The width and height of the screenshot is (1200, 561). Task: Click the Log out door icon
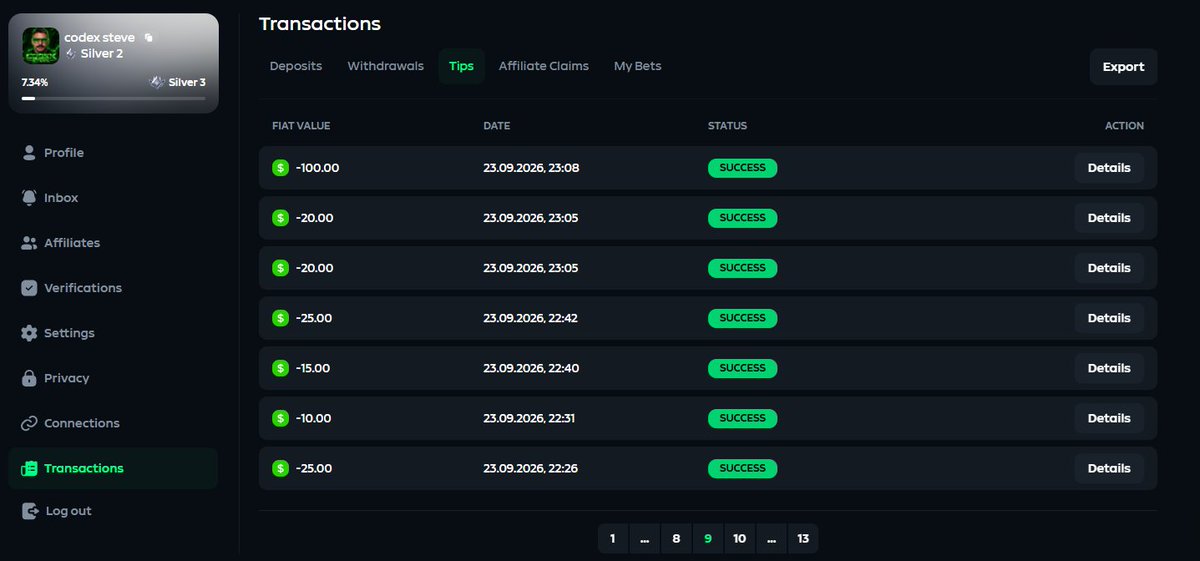coord(29,511)
